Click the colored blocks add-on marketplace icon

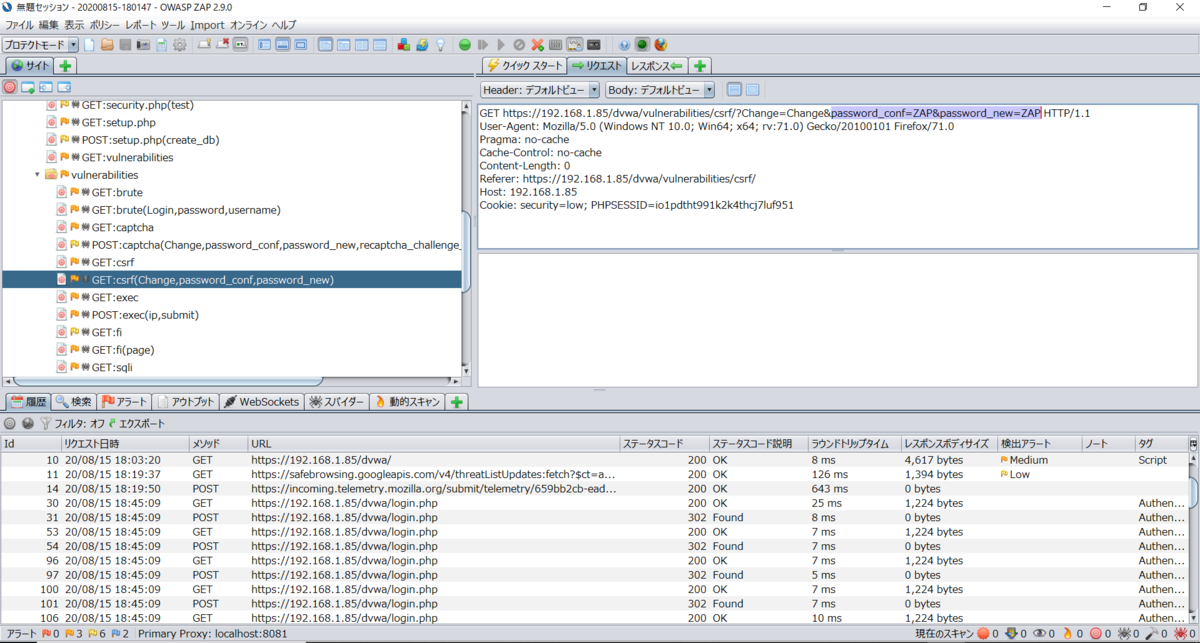[404, 45]
